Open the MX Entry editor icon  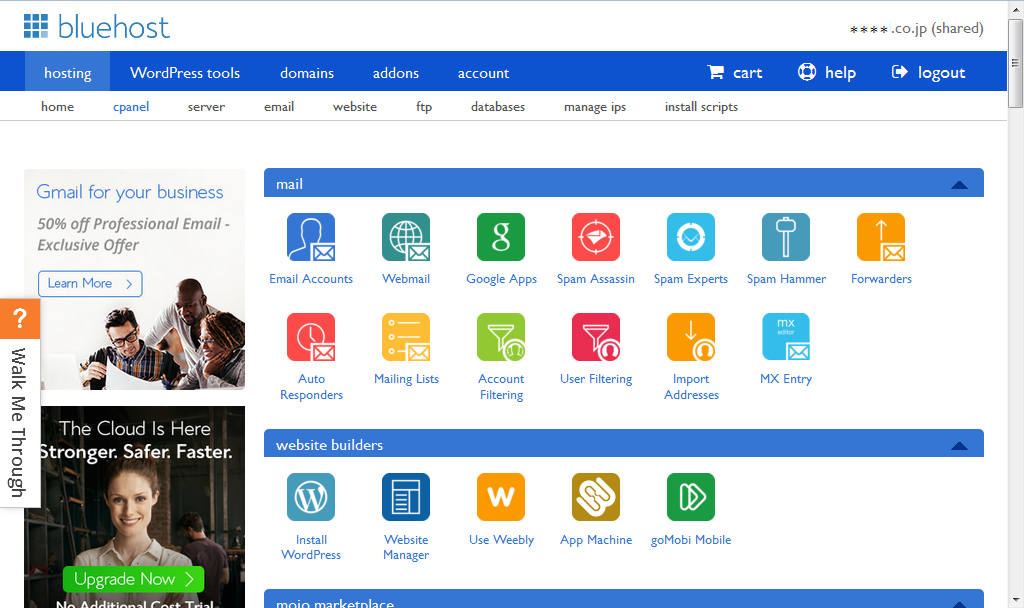(786, 337)
